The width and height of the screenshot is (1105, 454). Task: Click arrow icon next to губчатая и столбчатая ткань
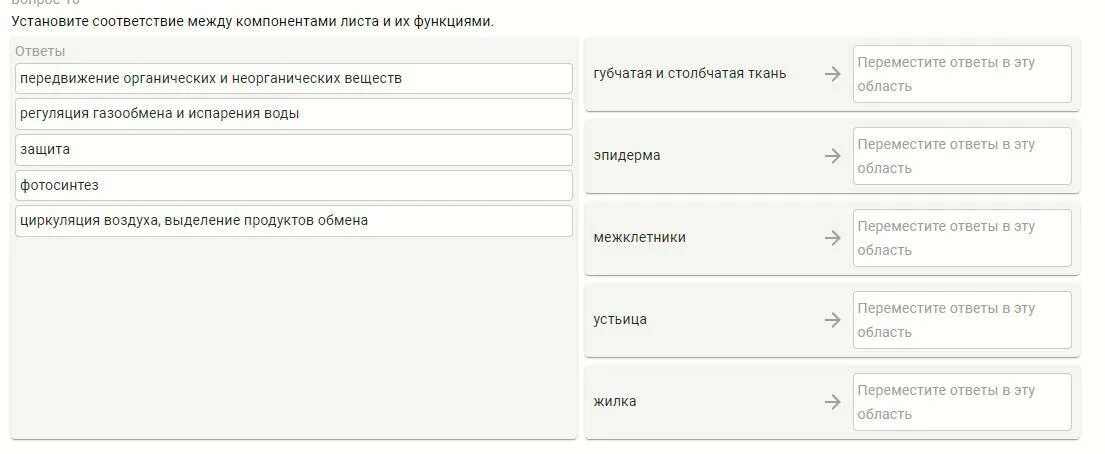coord(832,74)
